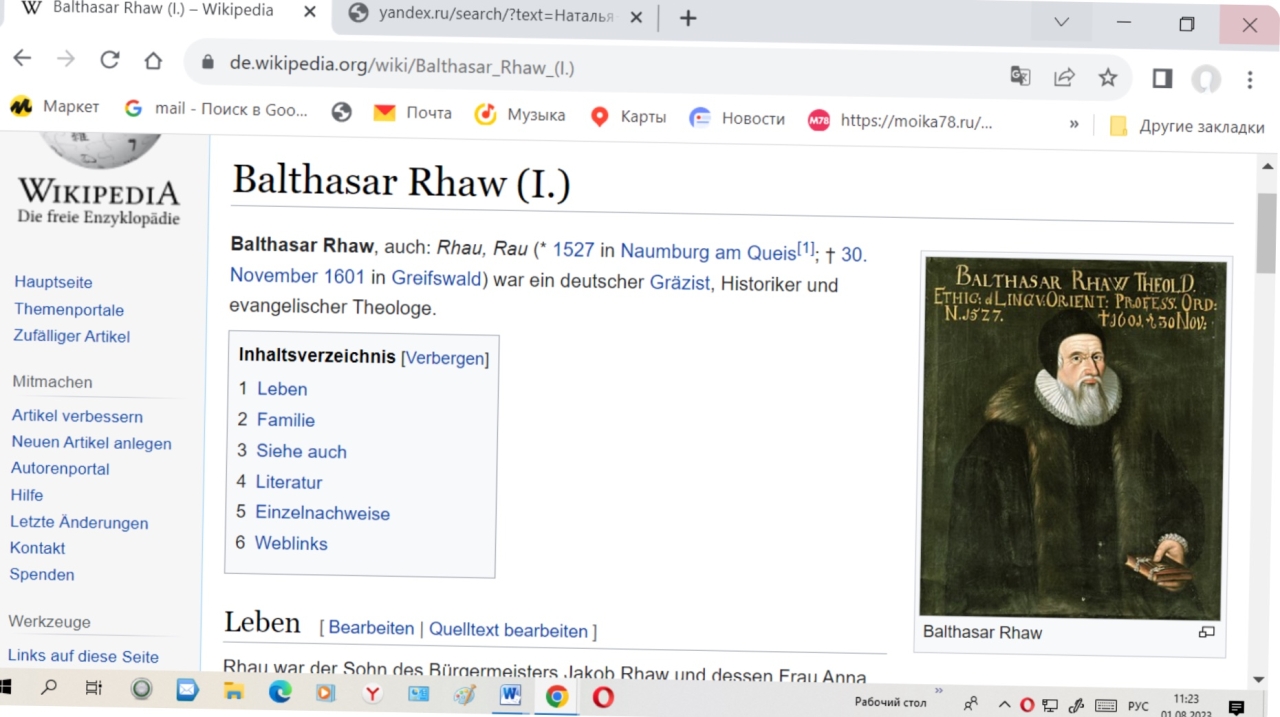Go to browser home page icon

point(153,61)
